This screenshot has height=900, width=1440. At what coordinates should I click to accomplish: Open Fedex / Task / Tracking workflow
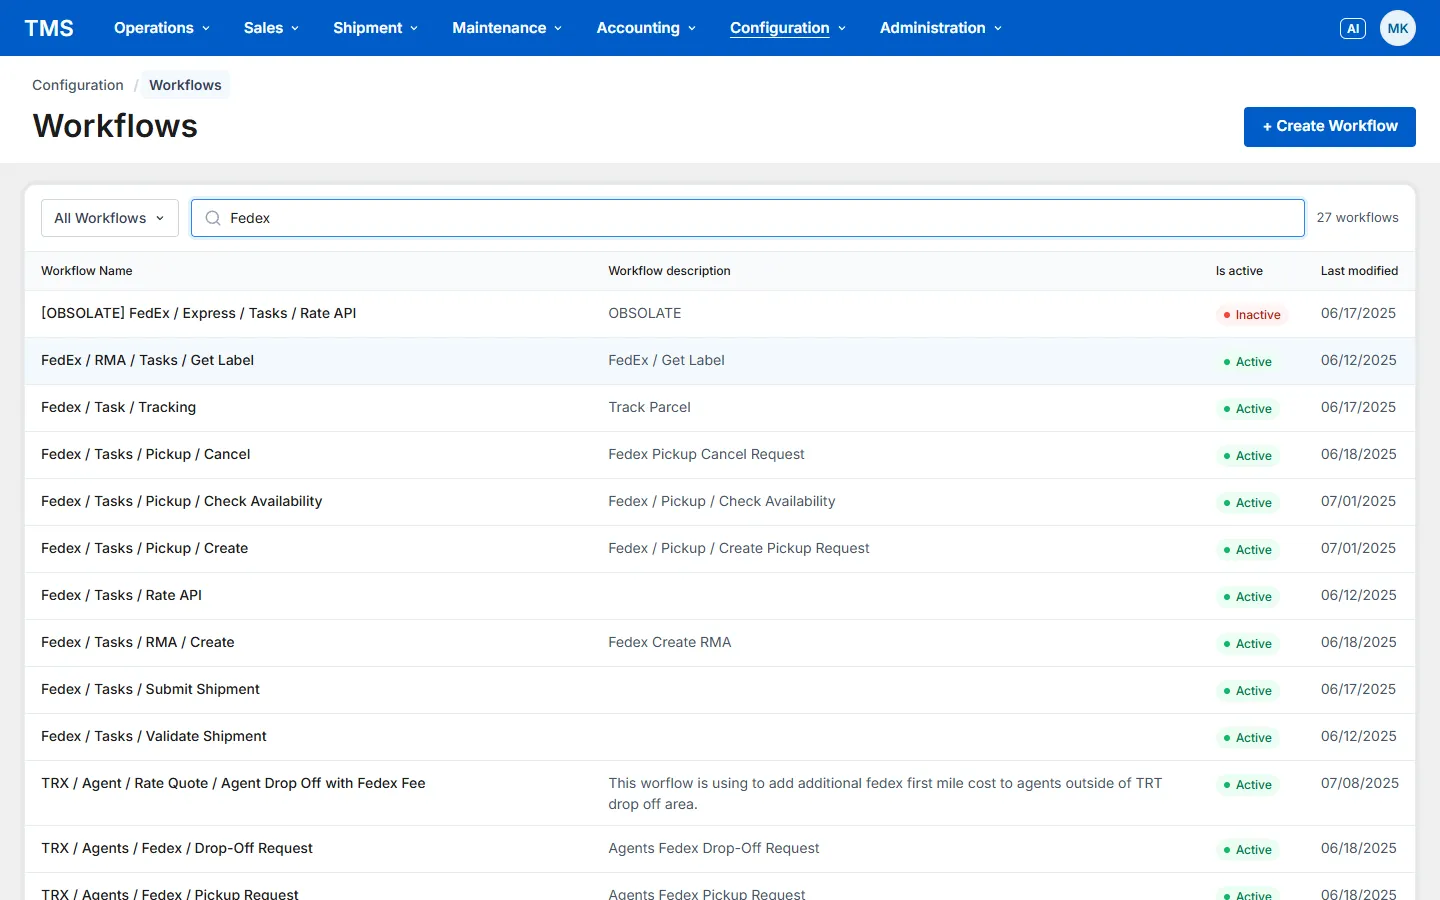tap(118, 407)
